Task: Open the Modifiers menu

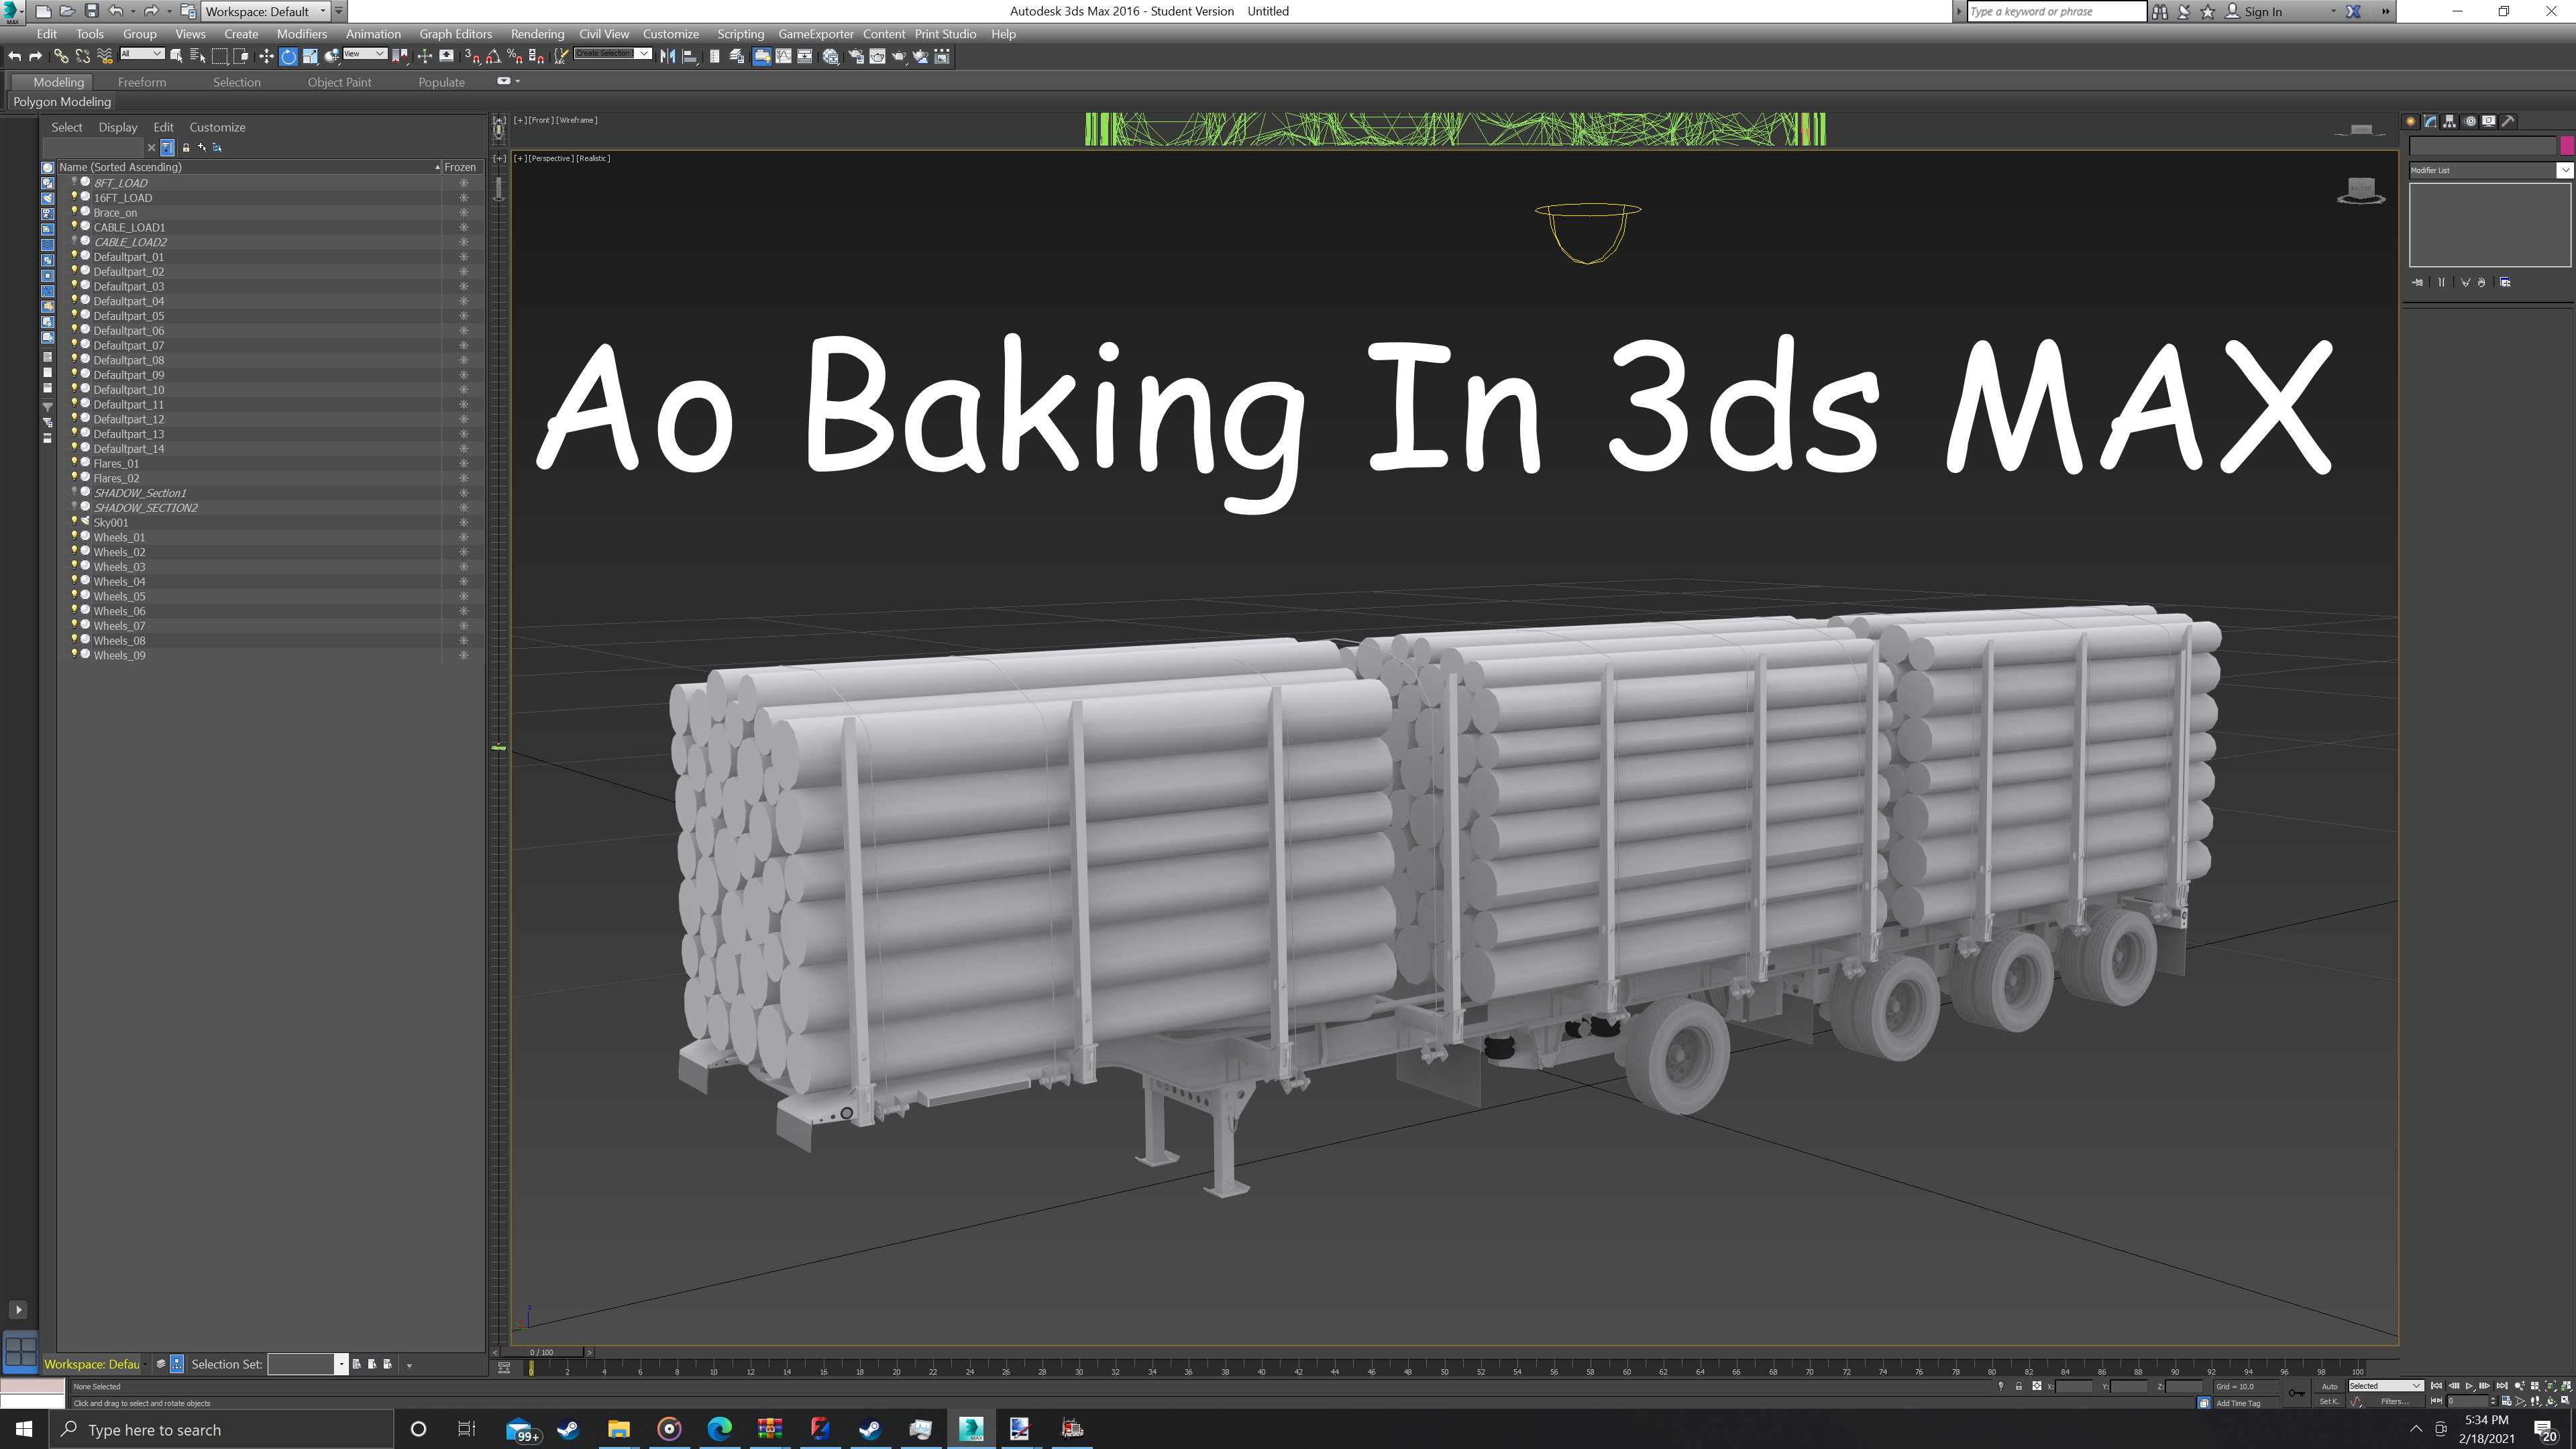Action: click(302, 34)
